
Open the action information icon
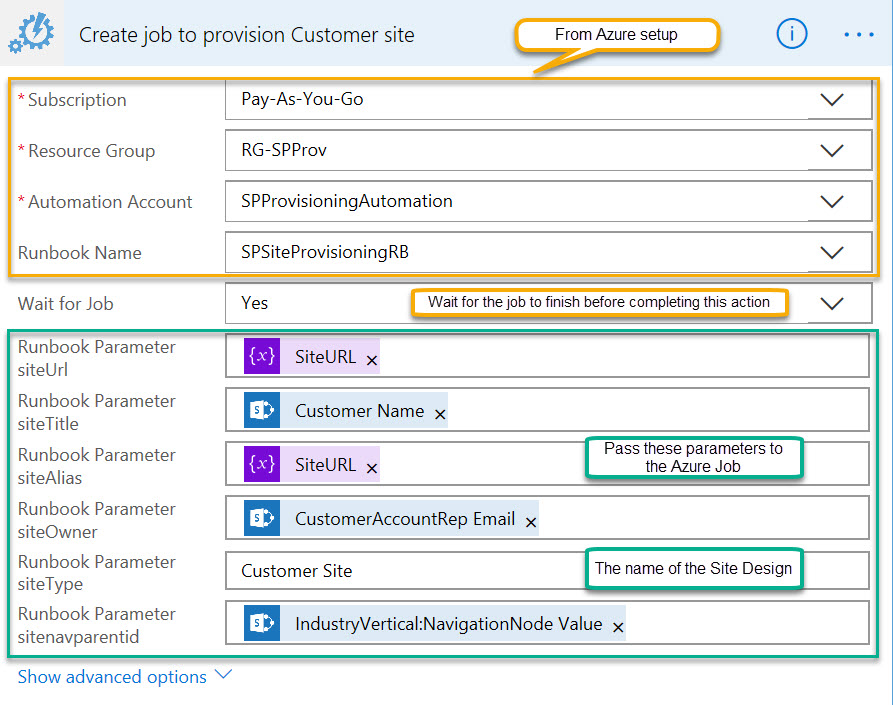pos(792,33)
